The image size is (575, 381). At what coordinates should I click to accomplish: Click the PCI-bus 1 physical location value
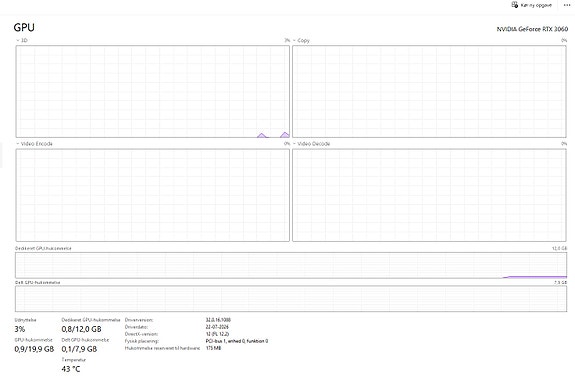point(237,341)
